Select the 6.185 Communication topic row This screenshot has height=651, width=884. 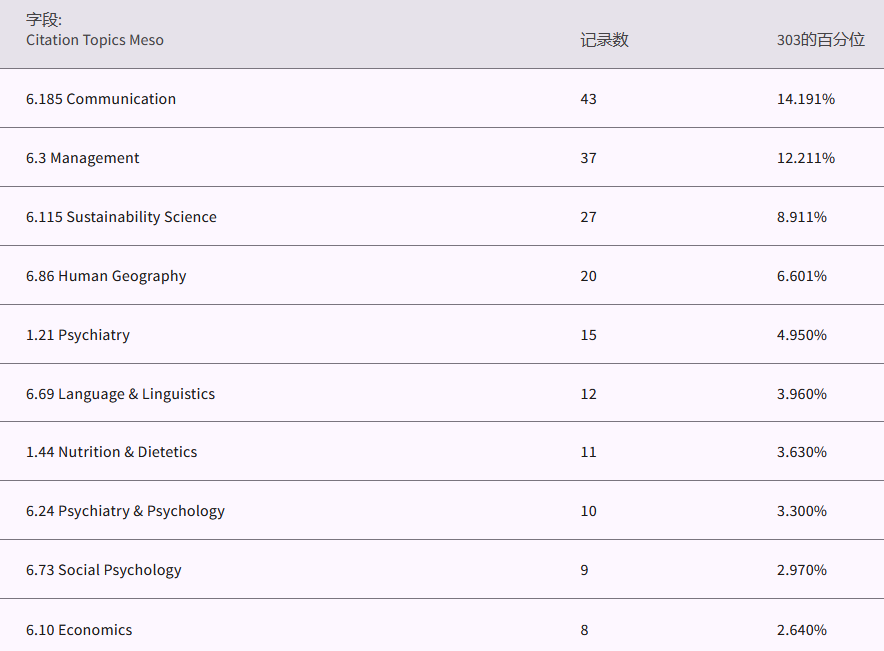click(x=101, y=99)
